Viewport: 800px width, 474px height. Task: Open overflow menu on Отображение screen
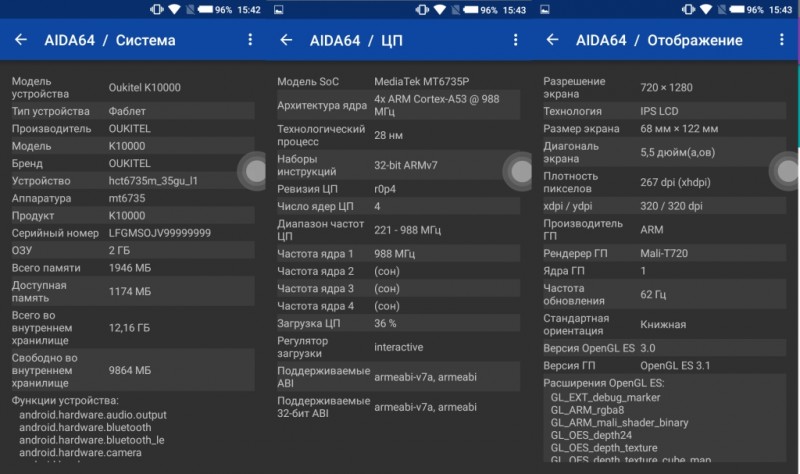[782, 40]
